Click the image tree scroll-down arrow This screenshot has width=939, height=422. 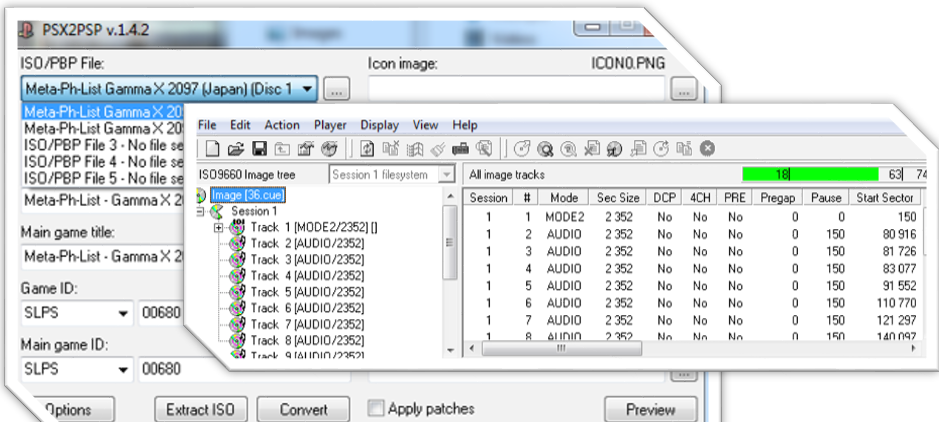point(450,350)
